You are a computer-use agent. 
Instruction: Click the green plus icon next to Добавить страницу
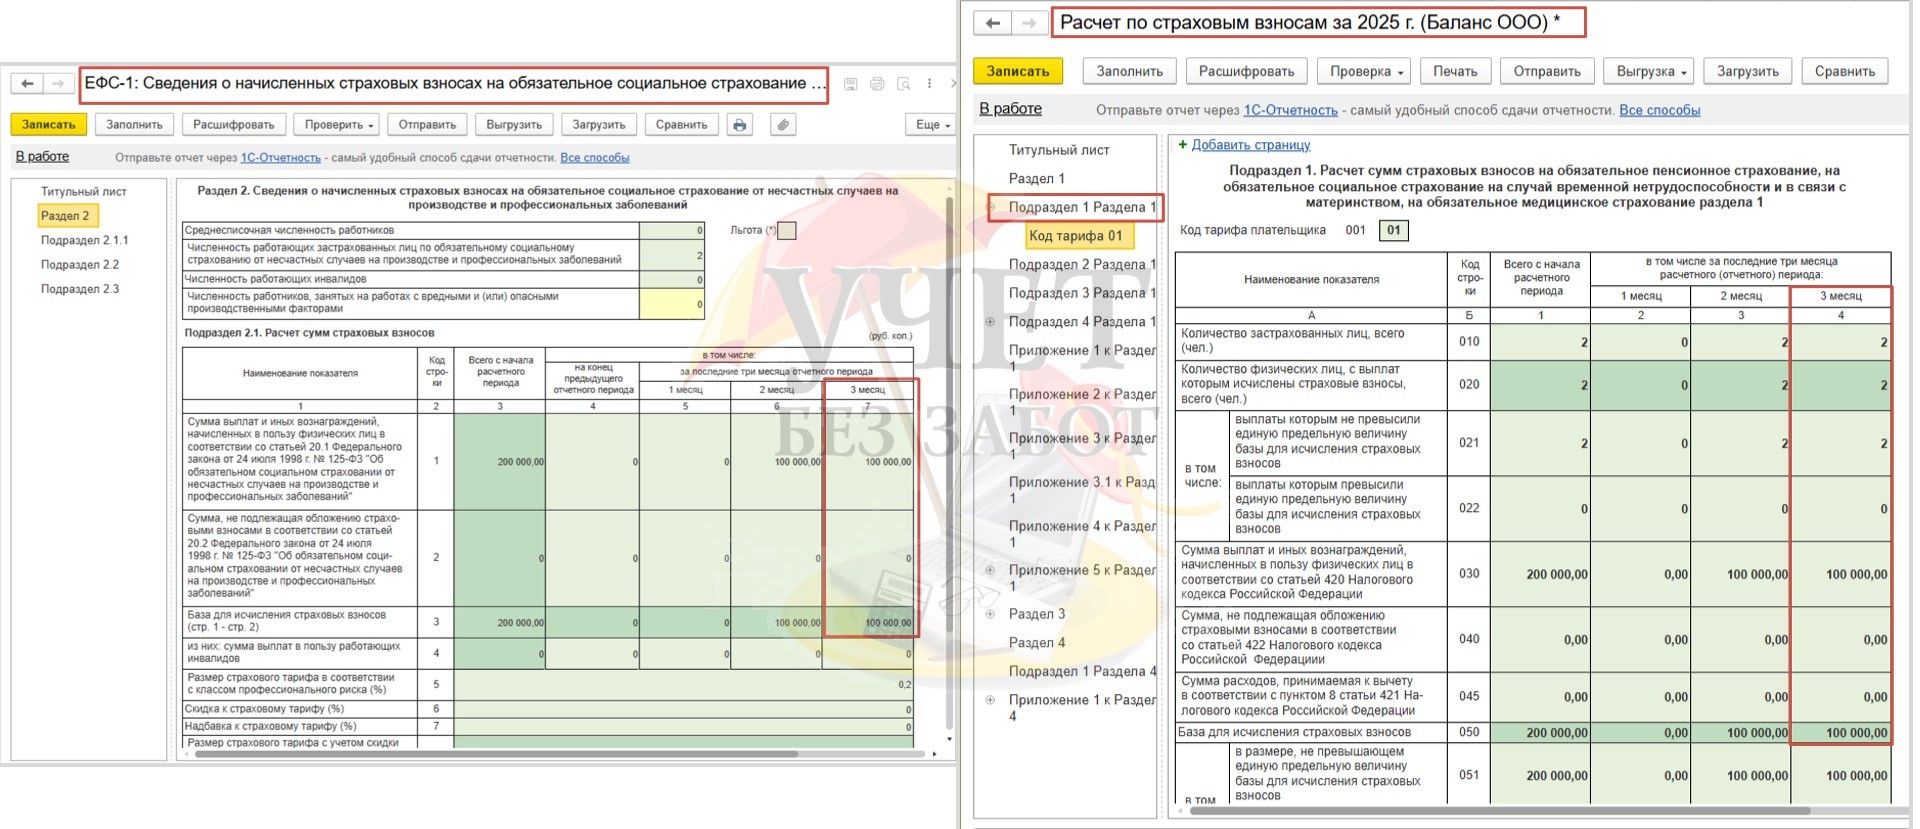point(1183,145)
